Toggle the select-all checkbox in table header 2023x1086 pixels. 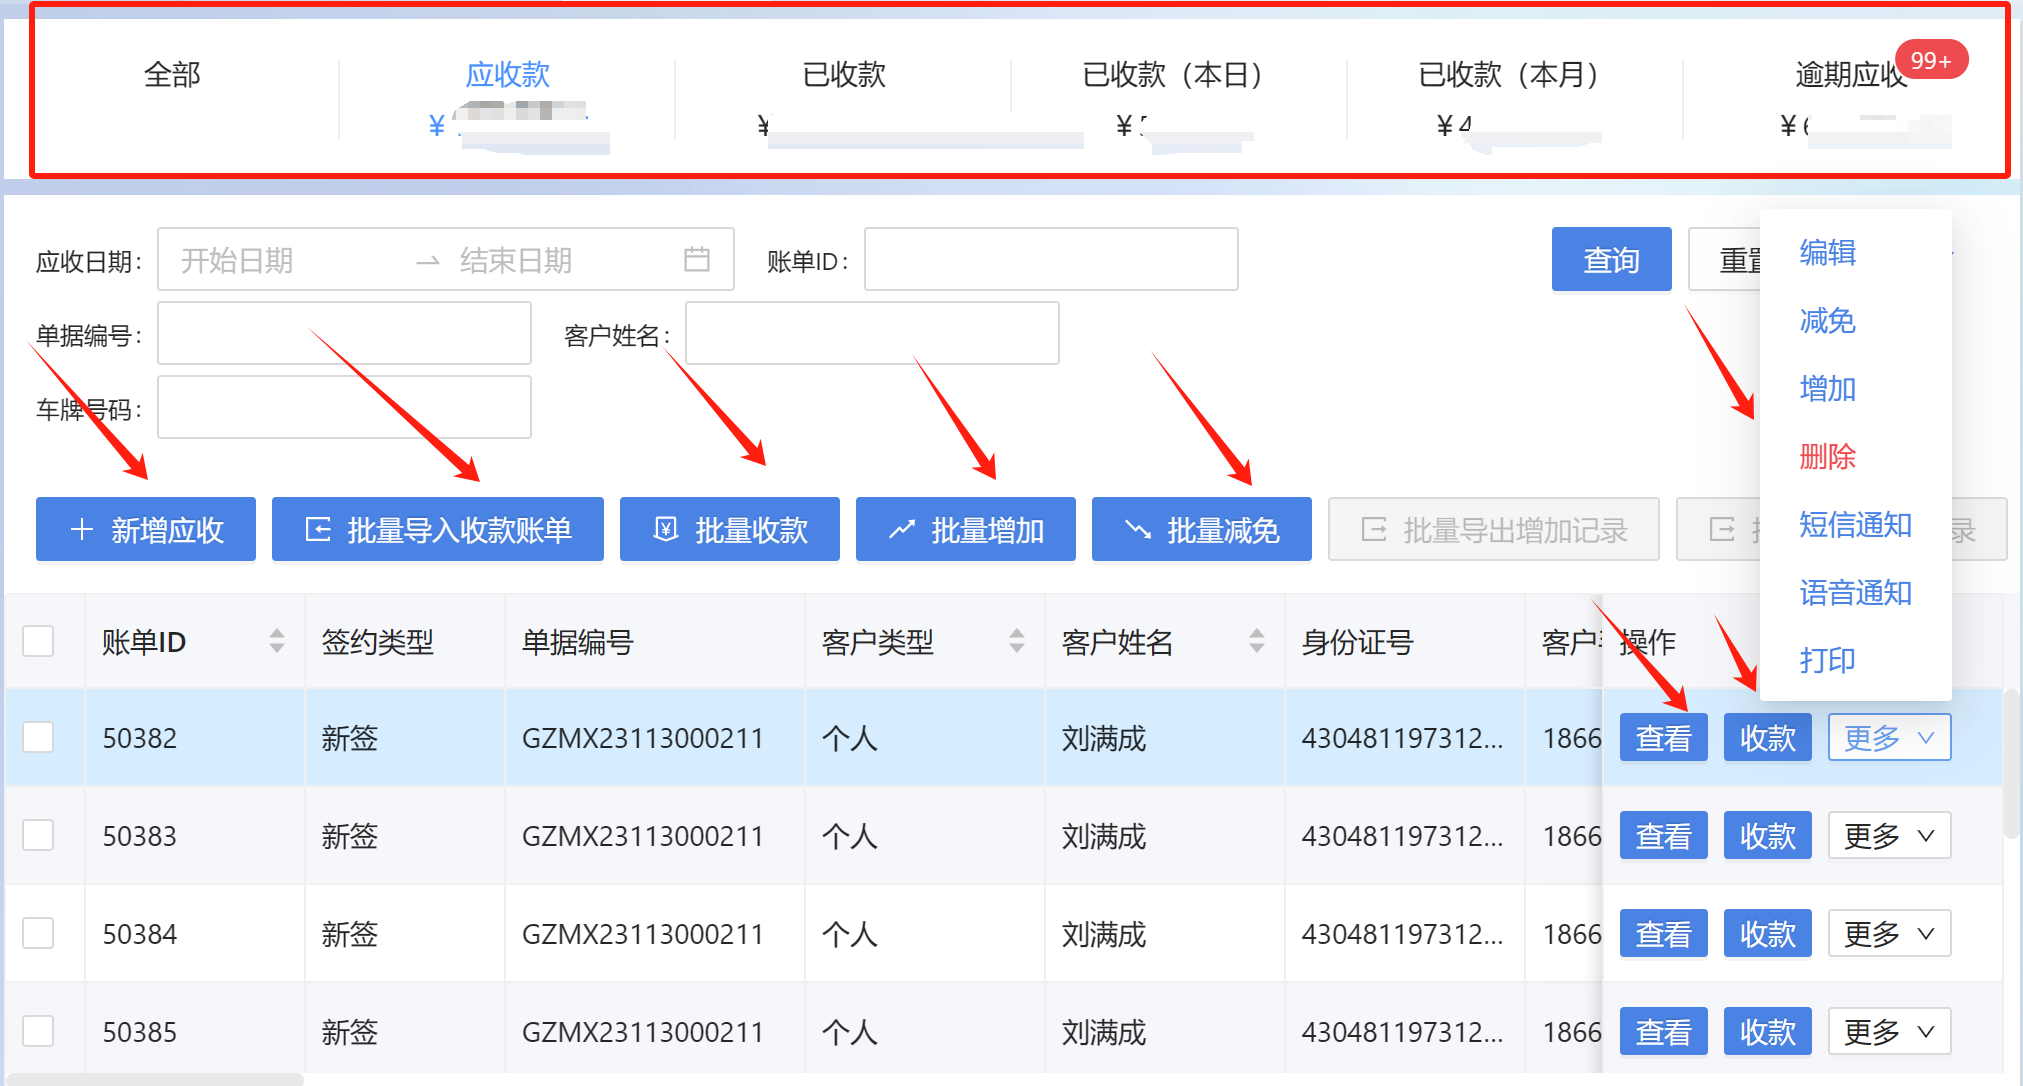38,641
